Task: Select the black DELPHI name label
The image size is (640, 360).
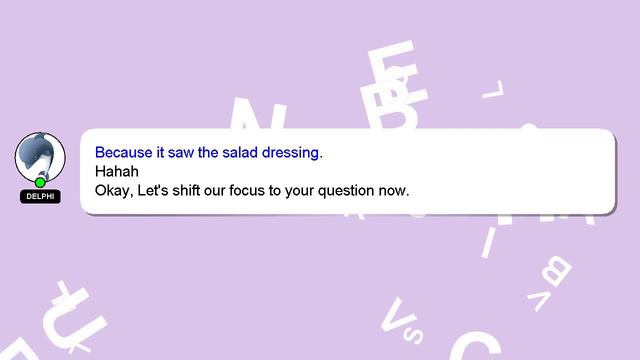Action: point(40,196)
